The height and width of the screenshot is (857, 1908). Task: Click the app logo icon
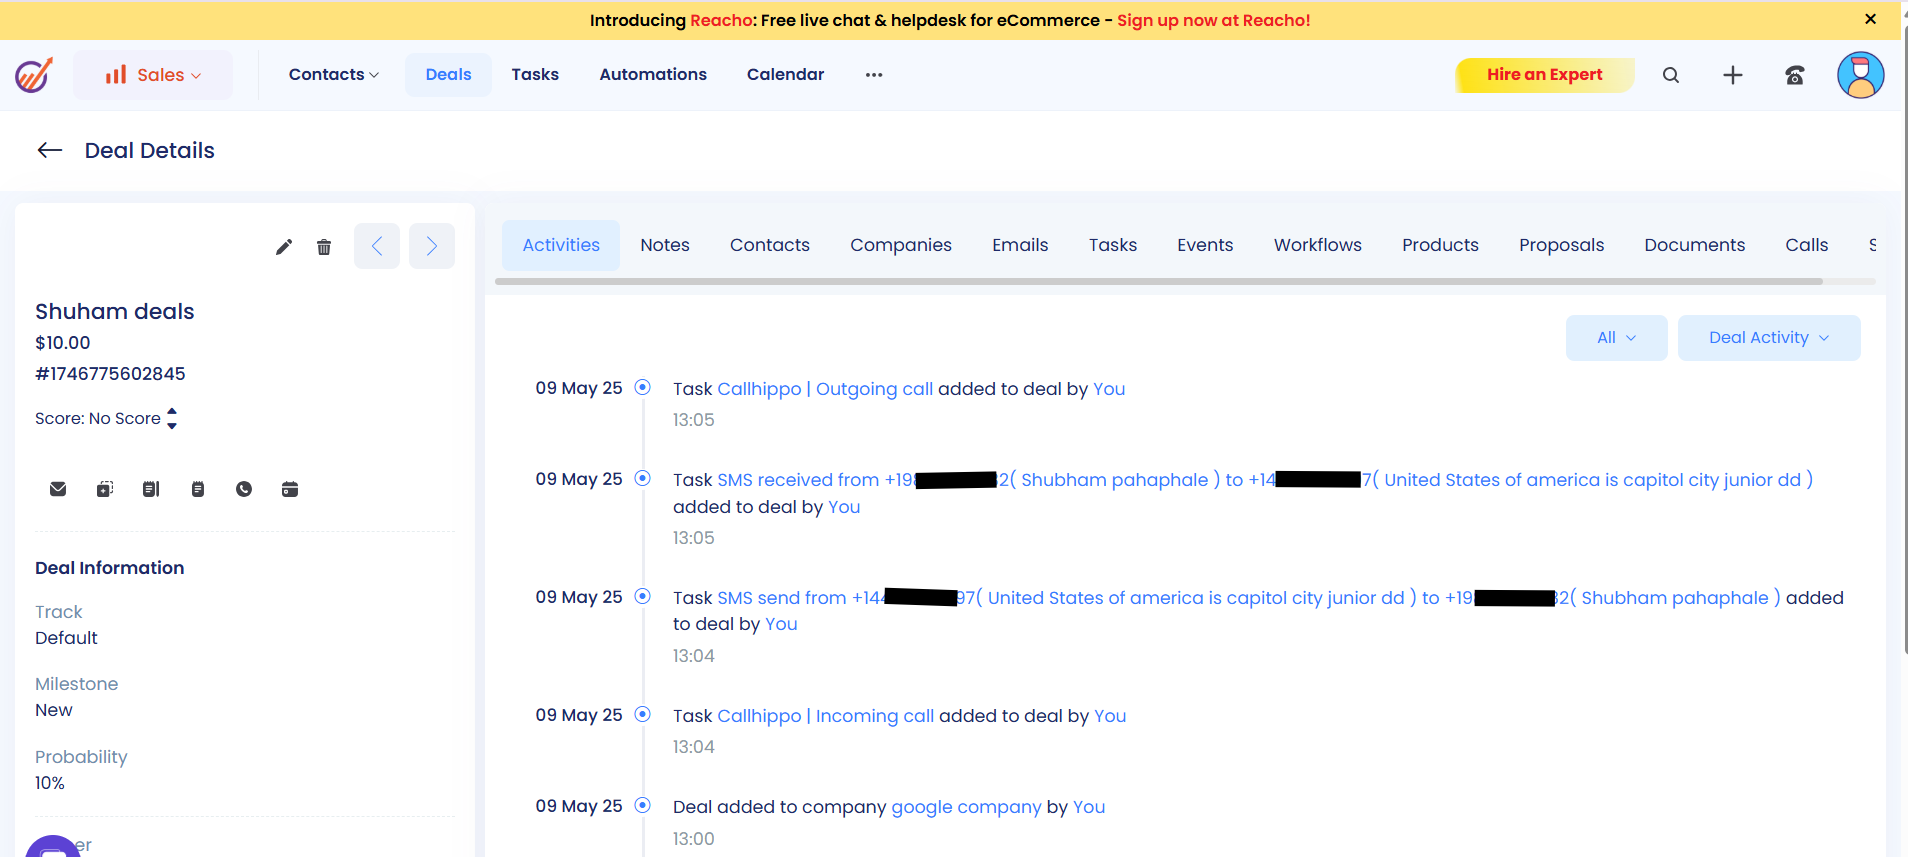[x=33, y=75]
